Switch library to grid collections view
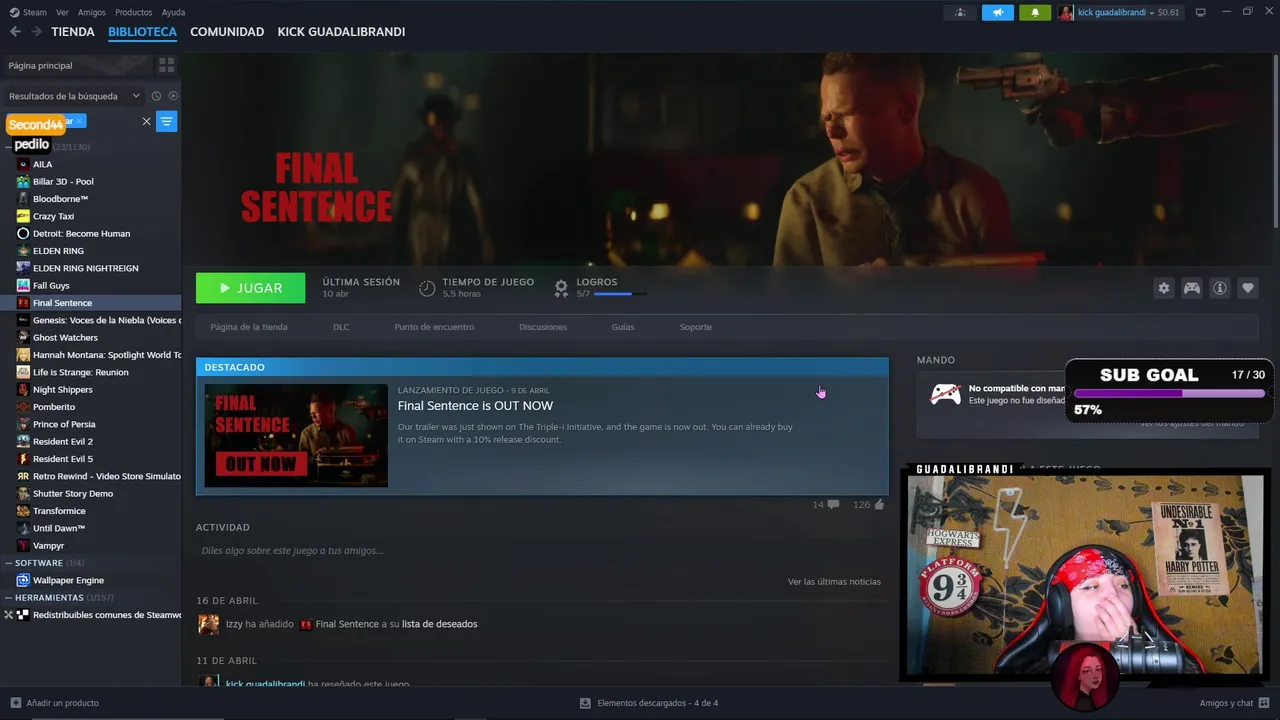The width and height of the screenshot is (1280, 720). (x=166, y=65)
